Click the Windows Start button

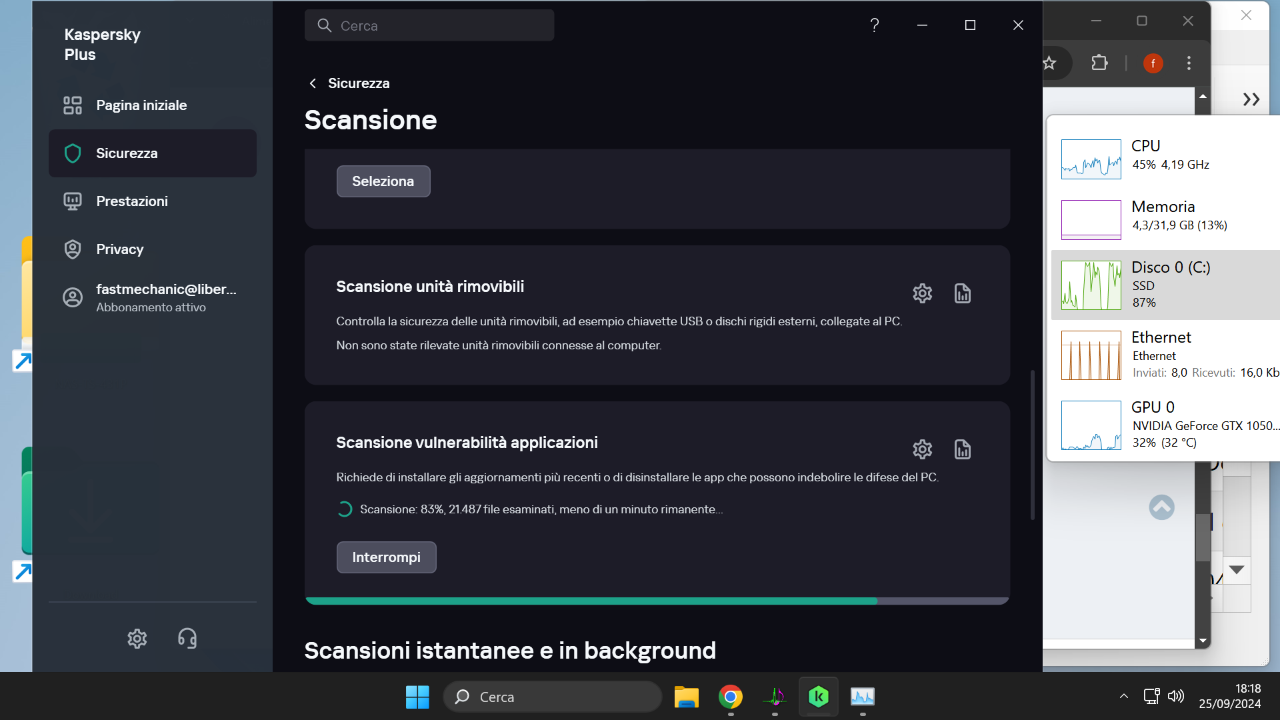tap(417, 696)
